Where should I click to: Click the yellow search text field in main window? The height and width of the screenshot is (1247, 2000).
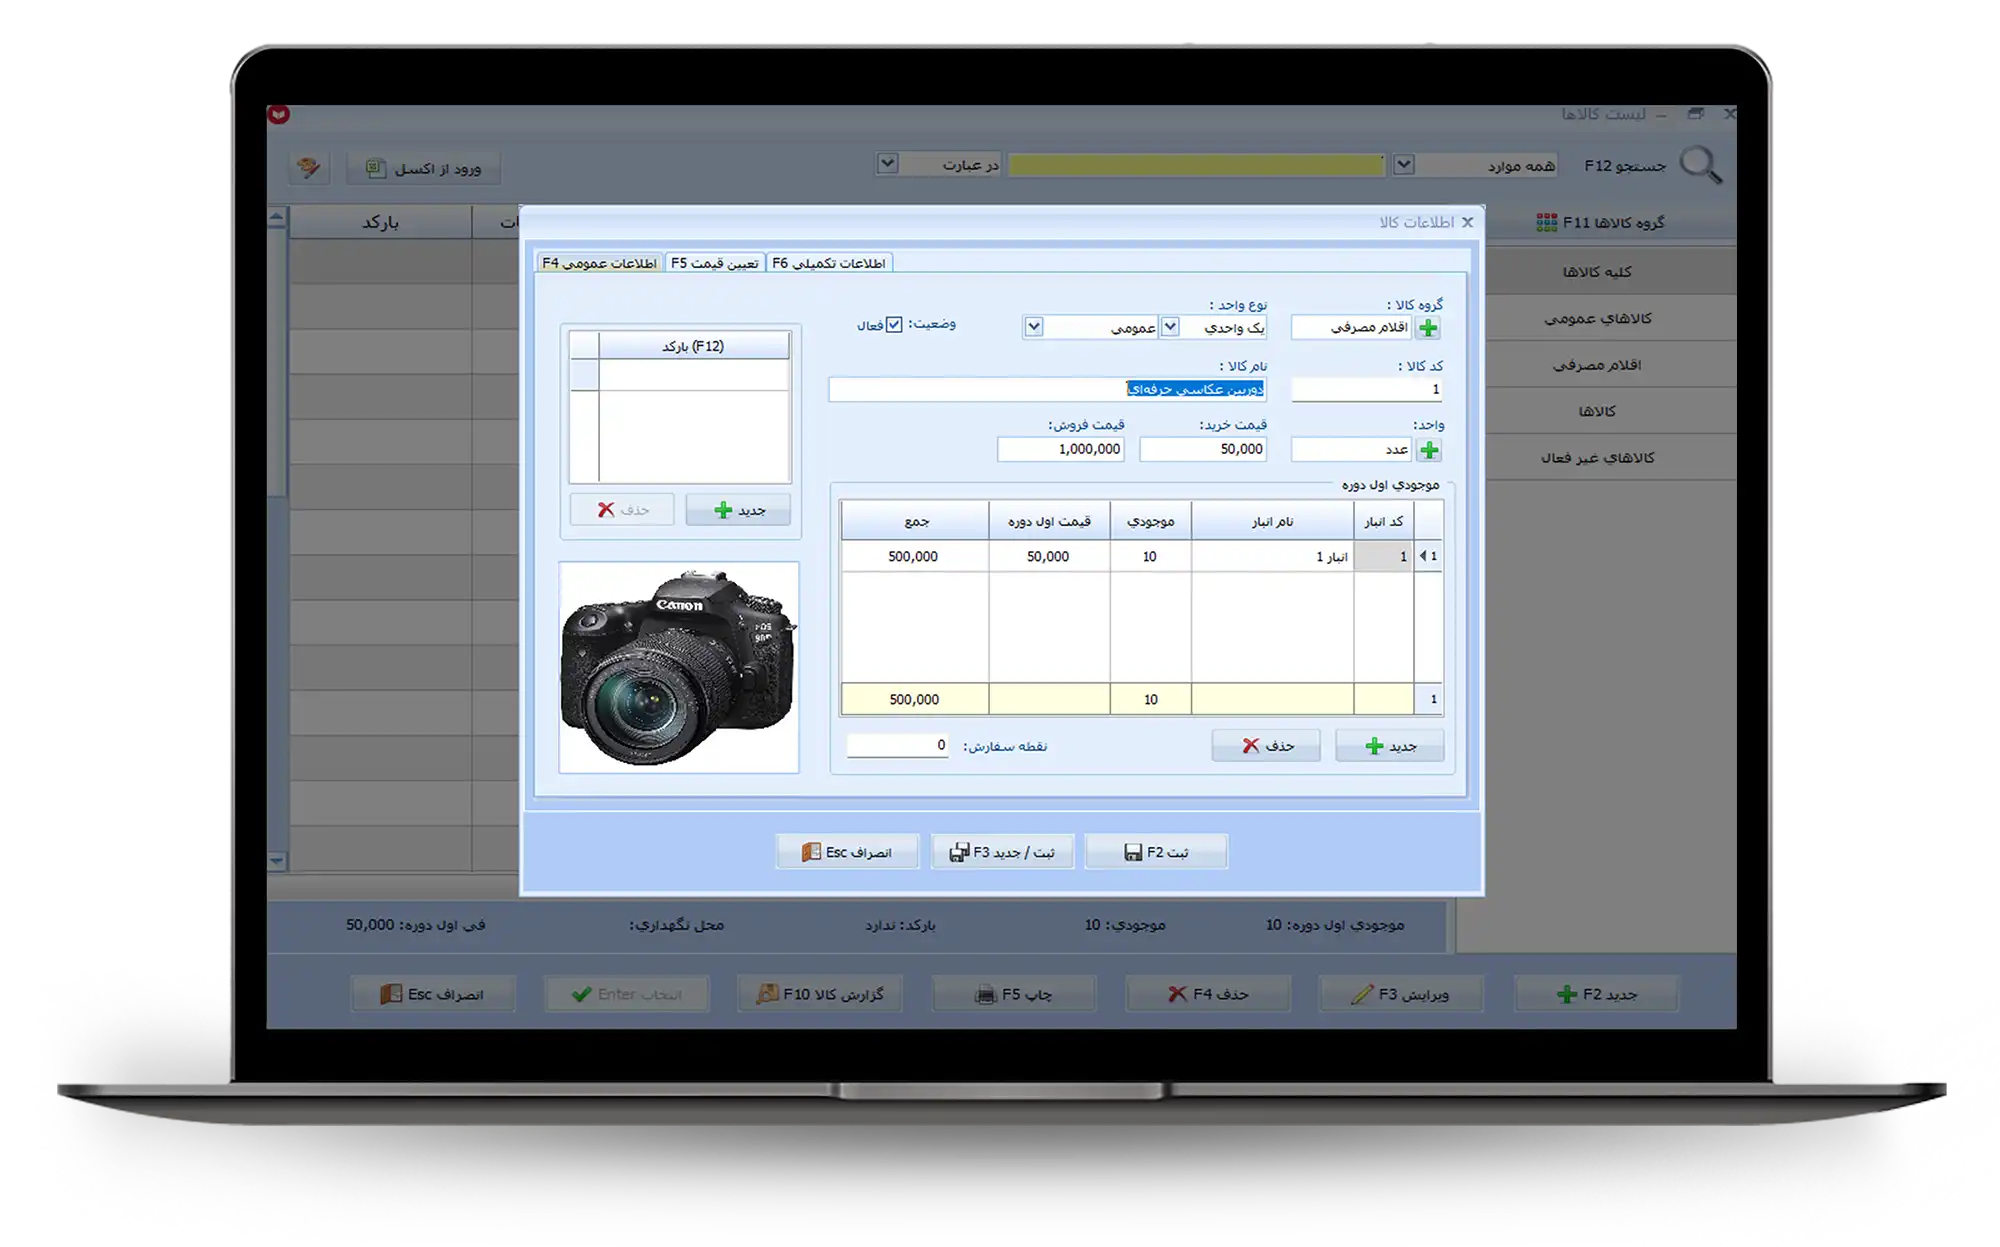pyautogui.click(x=1196, y=165)
